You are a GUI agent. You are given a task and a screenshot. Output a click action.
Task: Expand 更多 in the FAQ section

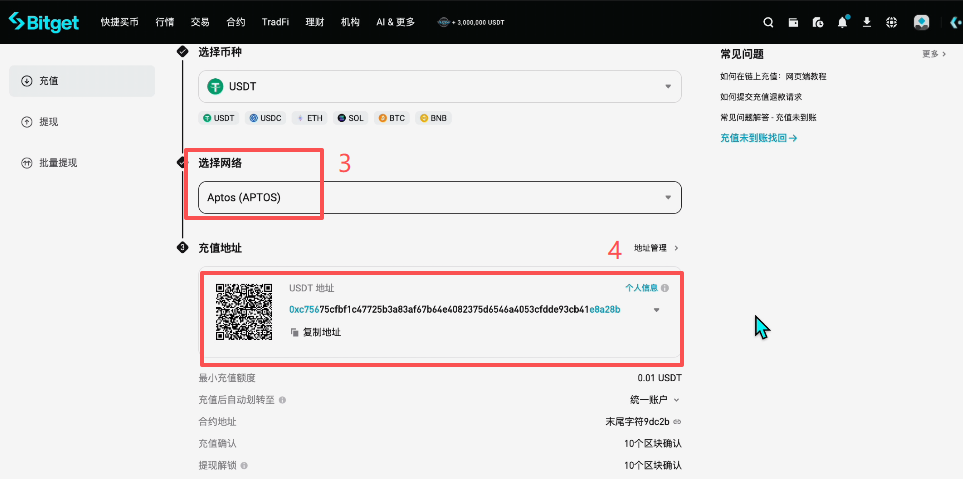click(x=934, y=54)
